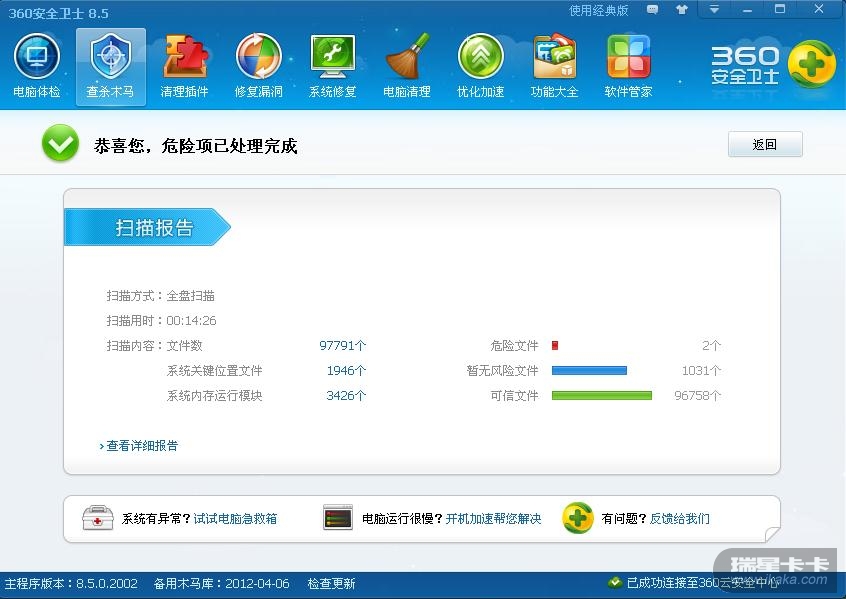Click the 97791个 file count value

[343, 345]
